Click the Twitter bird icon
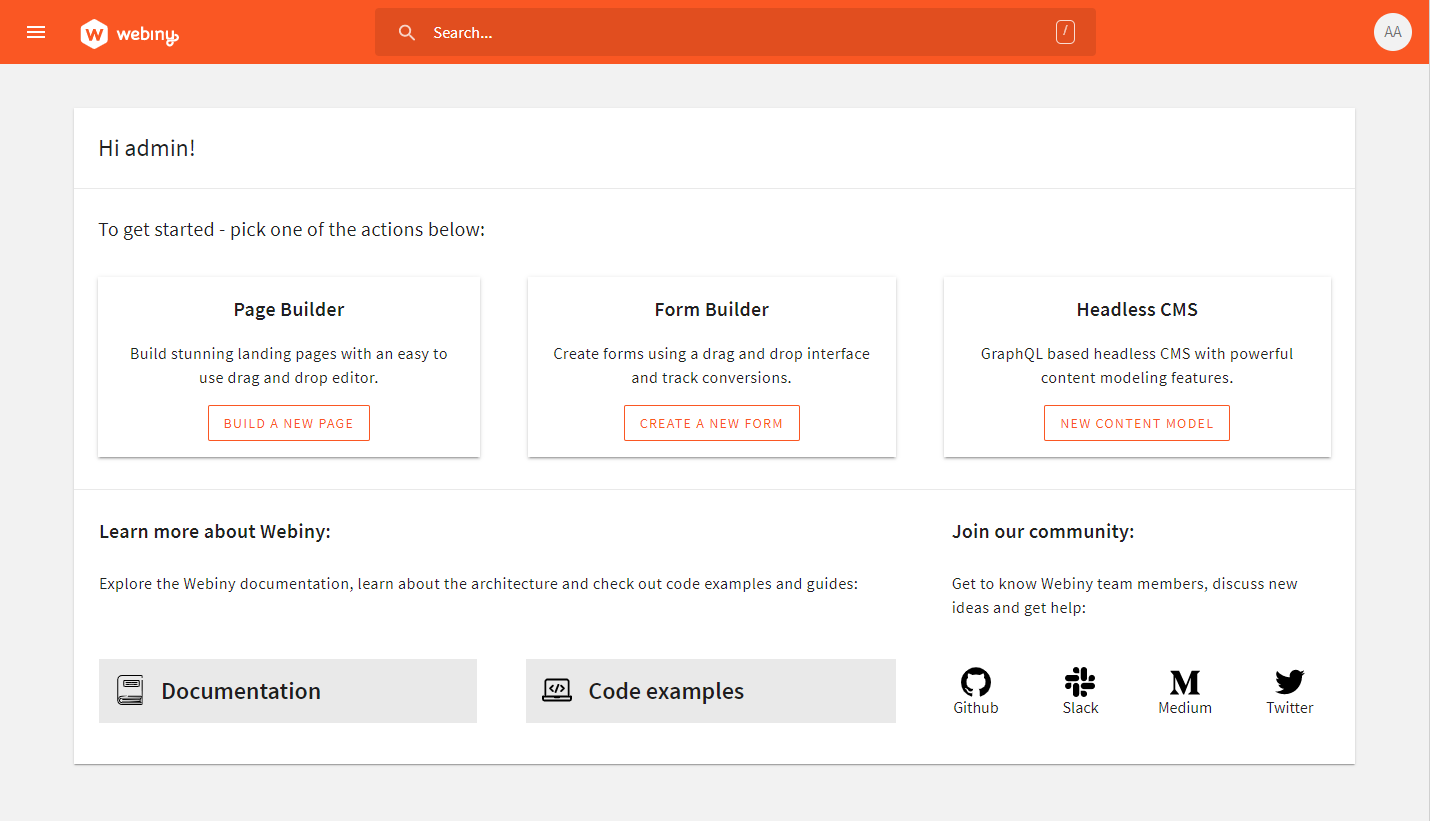The height and width of the screenshot is (821, 1430). [x=1289, y=681]
